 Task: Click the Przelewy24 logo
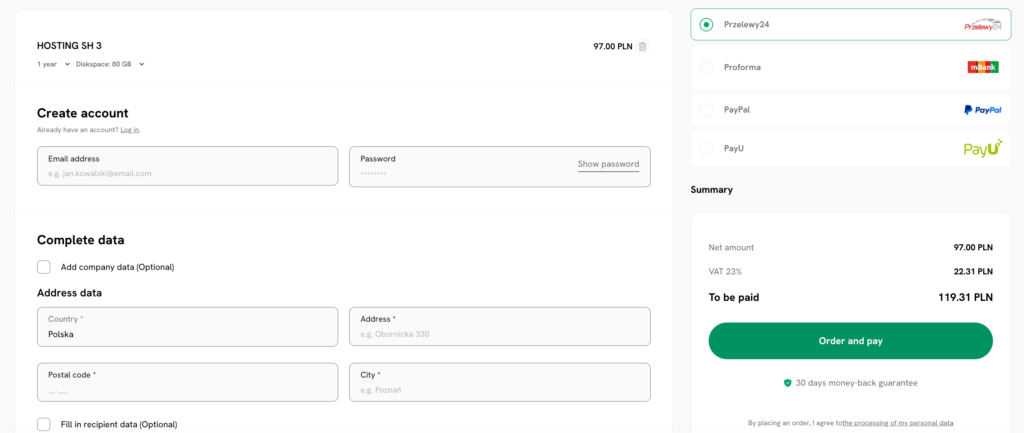click(x=982, y=25)
